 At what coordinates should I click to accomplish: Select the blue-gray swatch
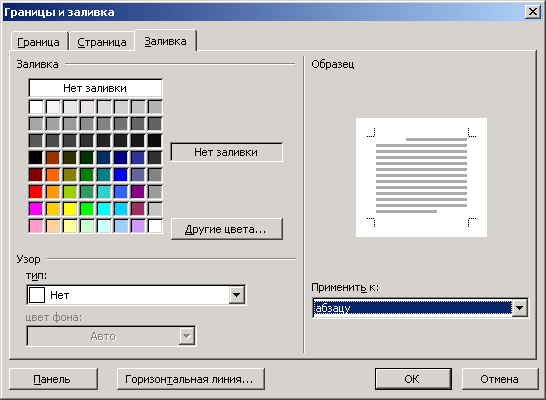pos(138,175)
